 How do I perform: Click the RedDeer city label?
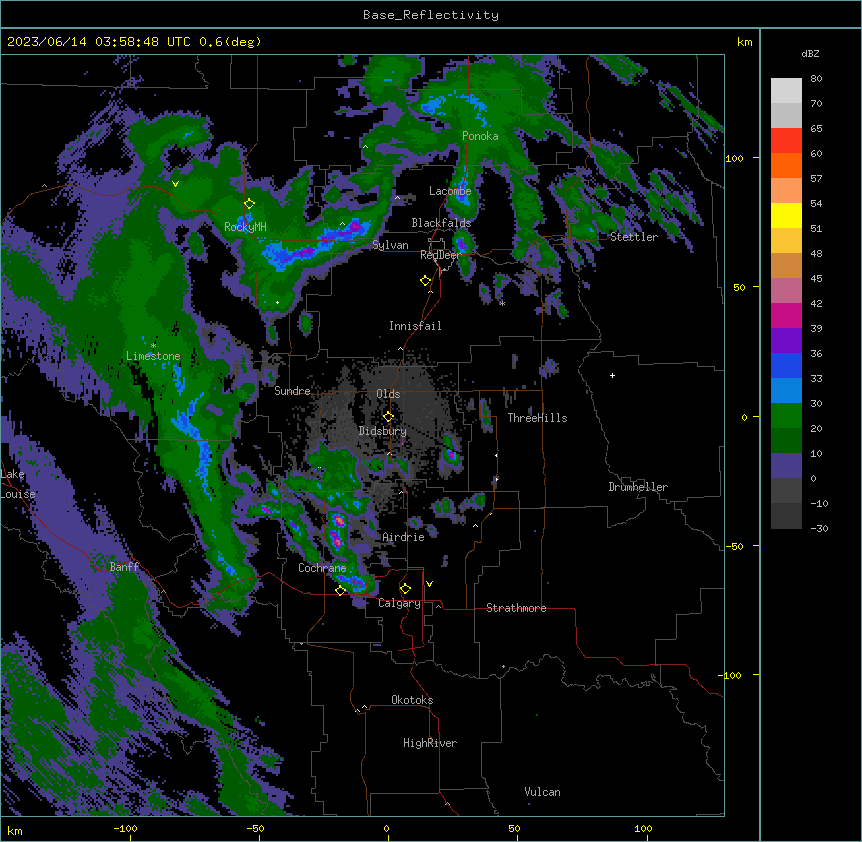[x=440, y=255]
